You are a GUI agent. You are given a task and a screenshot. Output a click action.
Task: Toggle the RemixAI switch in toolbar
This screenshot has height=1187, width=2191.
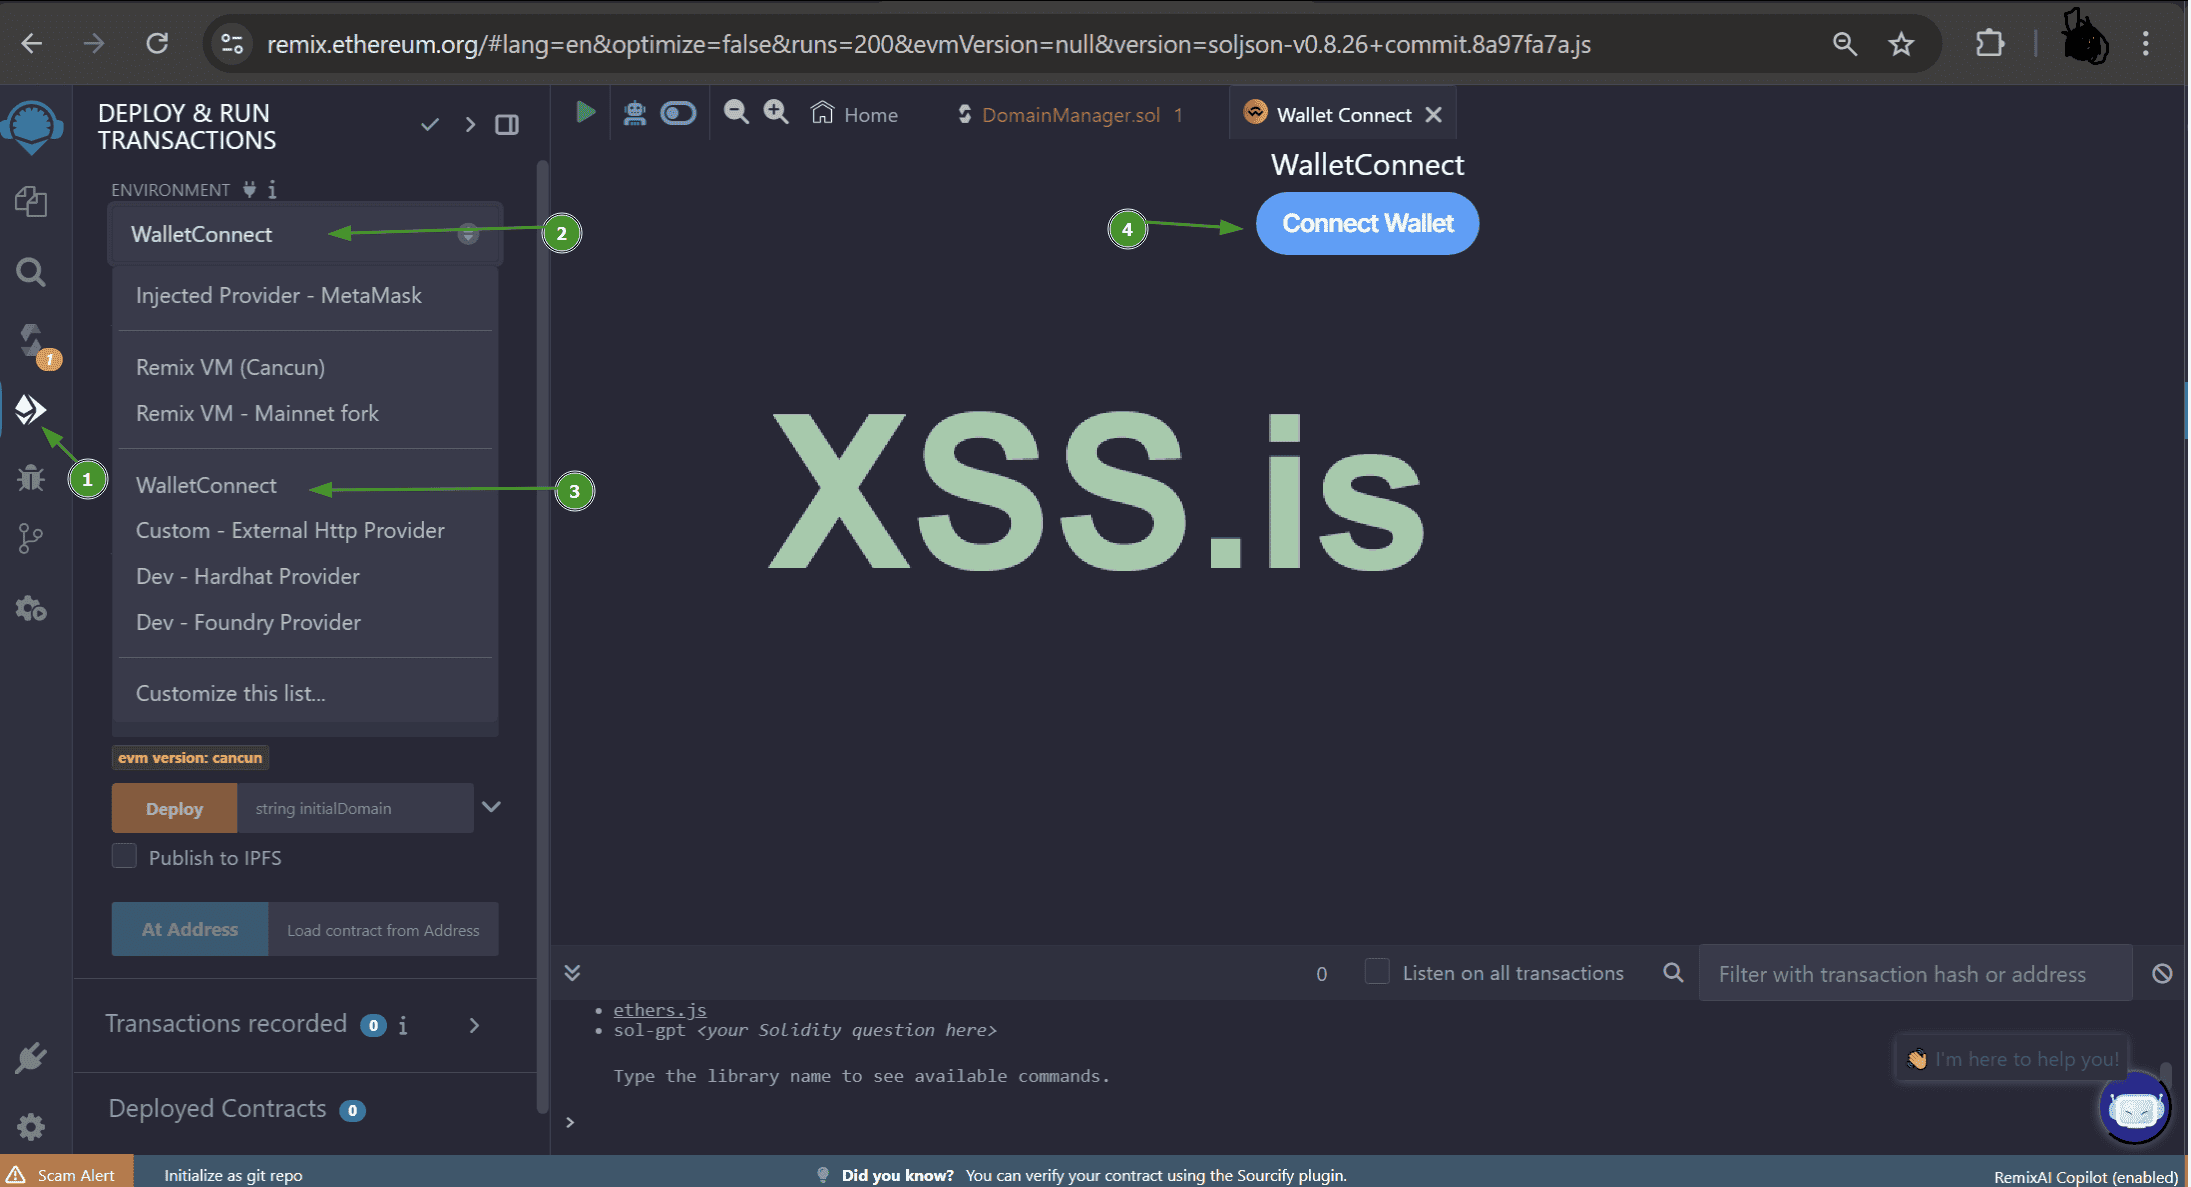[678, 113]
